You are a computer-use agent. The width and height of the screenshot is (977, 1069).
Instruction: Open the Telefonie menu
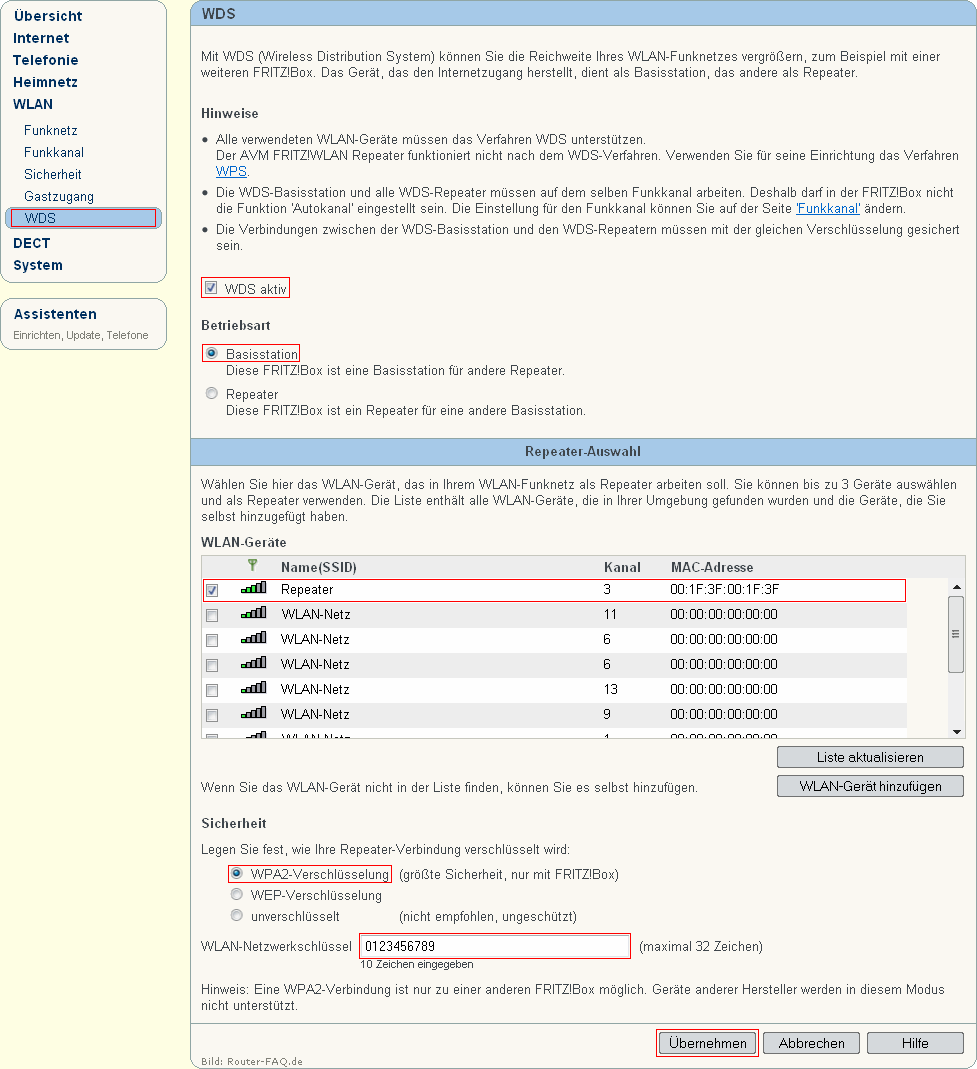45,60
